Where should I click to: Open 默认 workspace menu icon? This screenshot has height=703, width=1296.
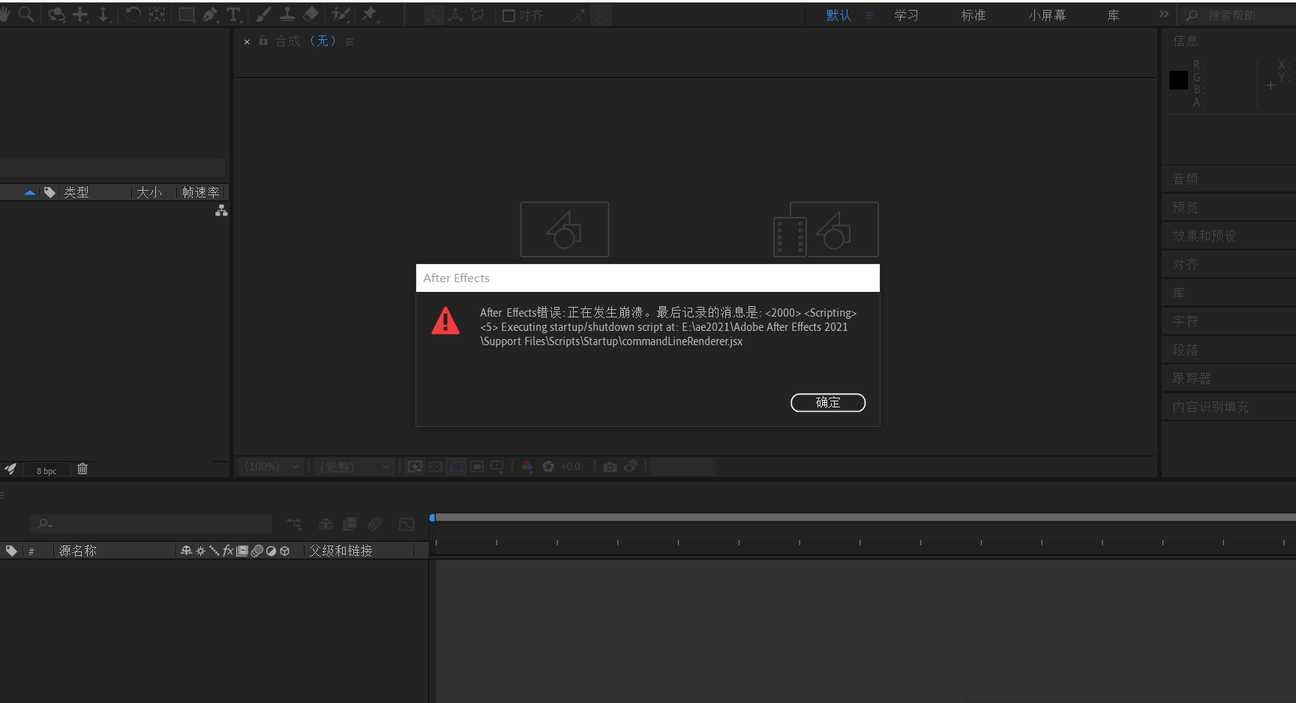(x=869, y=16)
